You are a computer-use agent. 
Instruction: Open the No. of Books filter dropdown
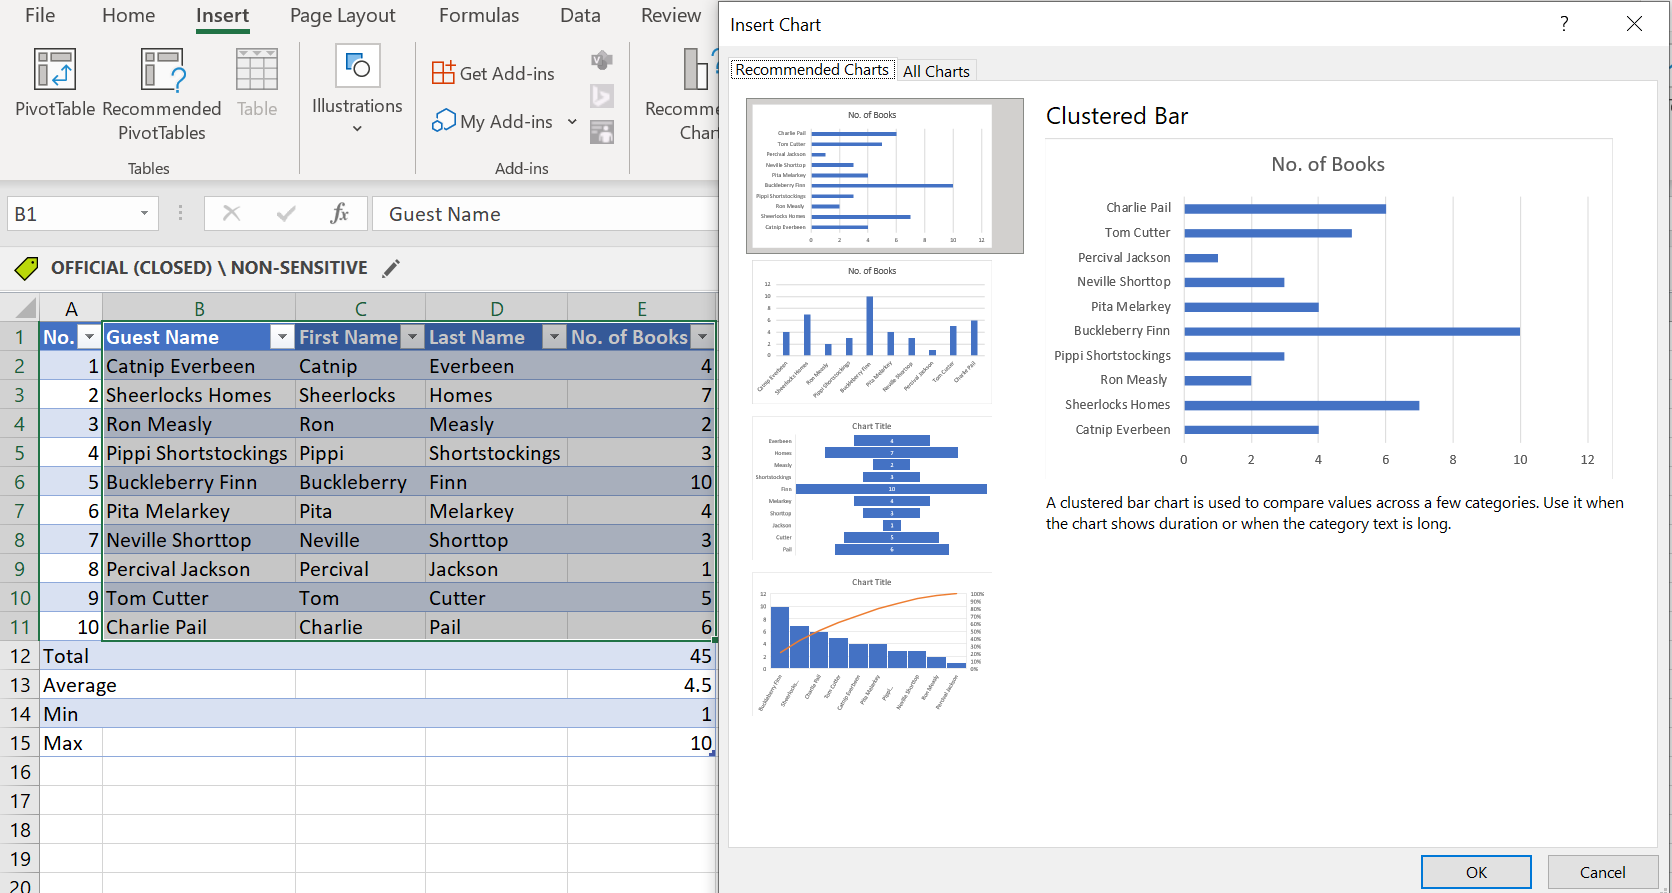click(703, 338)
